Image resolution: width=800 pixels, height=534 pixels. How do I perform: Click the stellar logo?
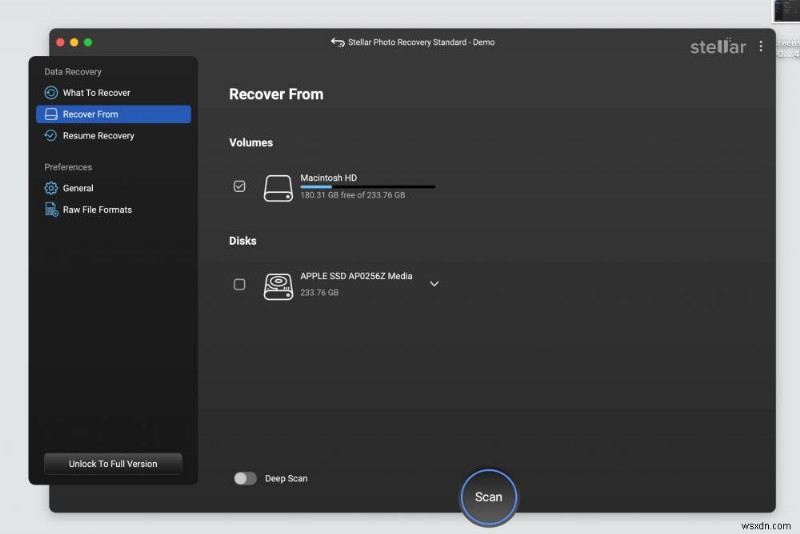[x=718, y=46]
